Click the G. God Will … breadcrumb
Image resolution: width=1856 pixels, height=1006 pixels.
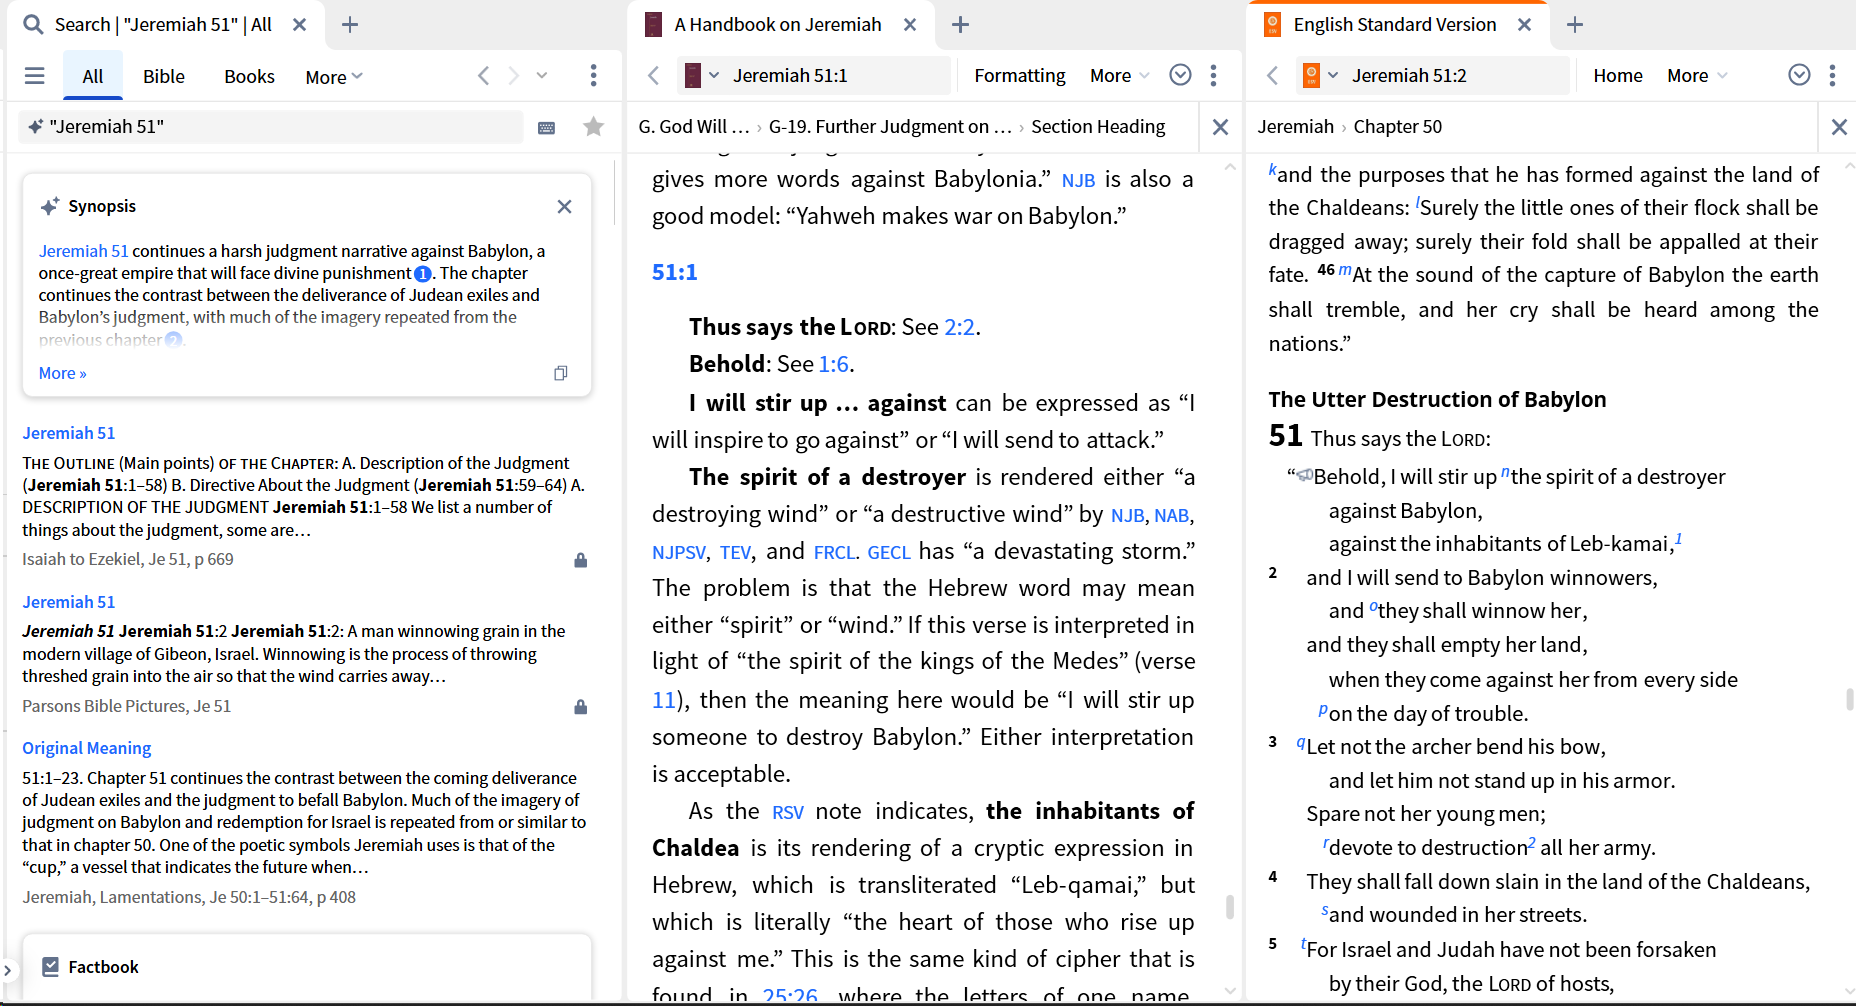[694, 127]
